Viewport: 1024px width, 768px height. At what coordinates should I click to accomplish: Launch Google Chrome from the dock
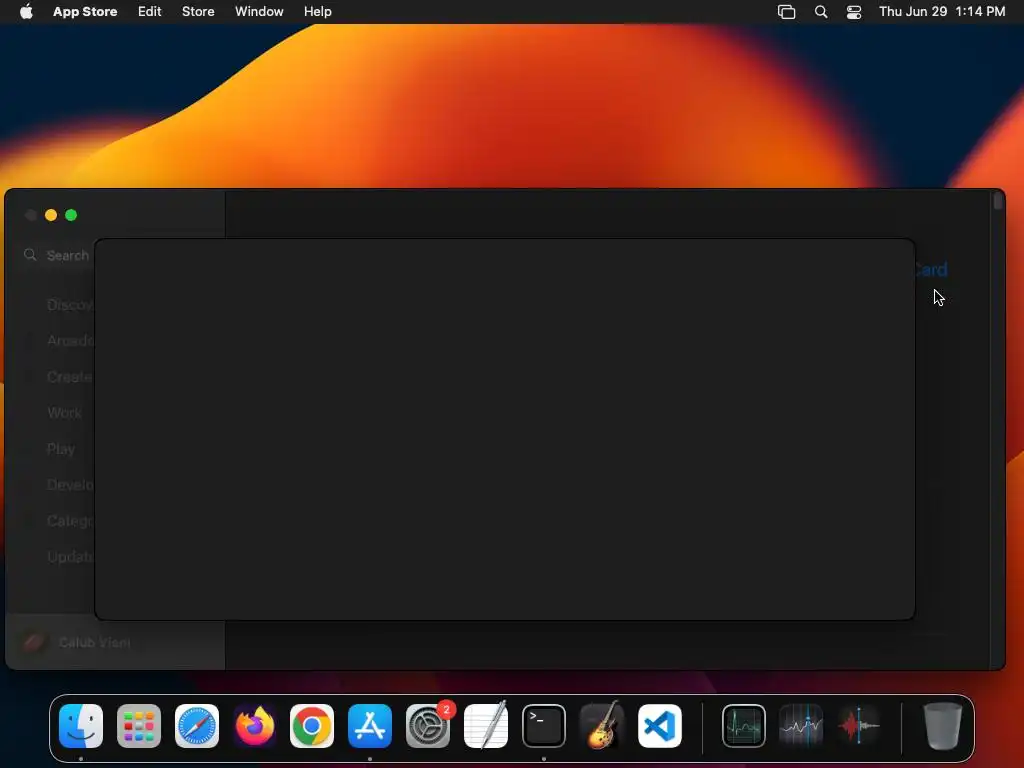pyautogui.click(x=312, y=726)
